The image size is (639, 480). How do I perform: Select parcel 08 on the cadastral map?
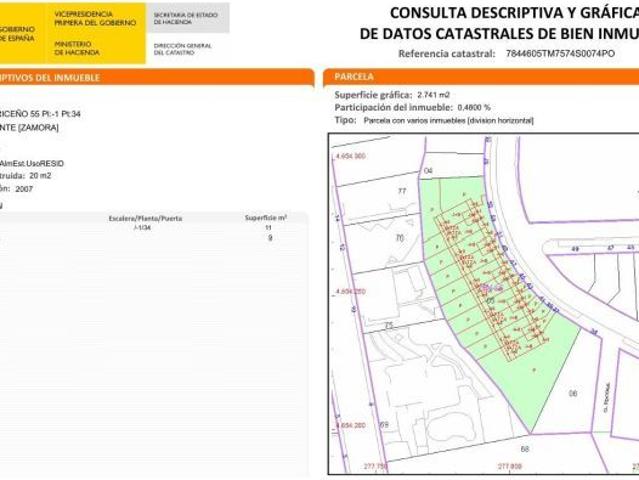tap(573, 393)
